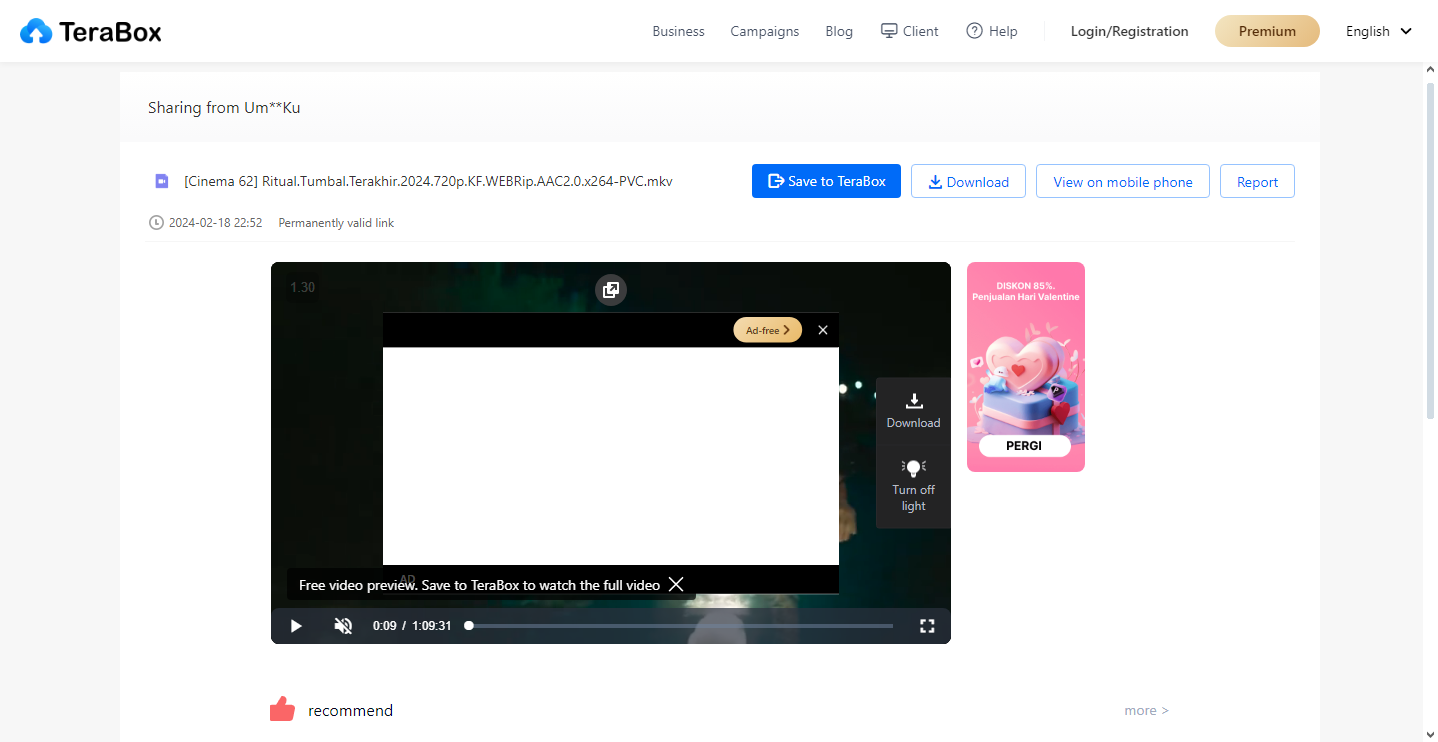Click the Ad-free badge button

[x=767, y=330]
